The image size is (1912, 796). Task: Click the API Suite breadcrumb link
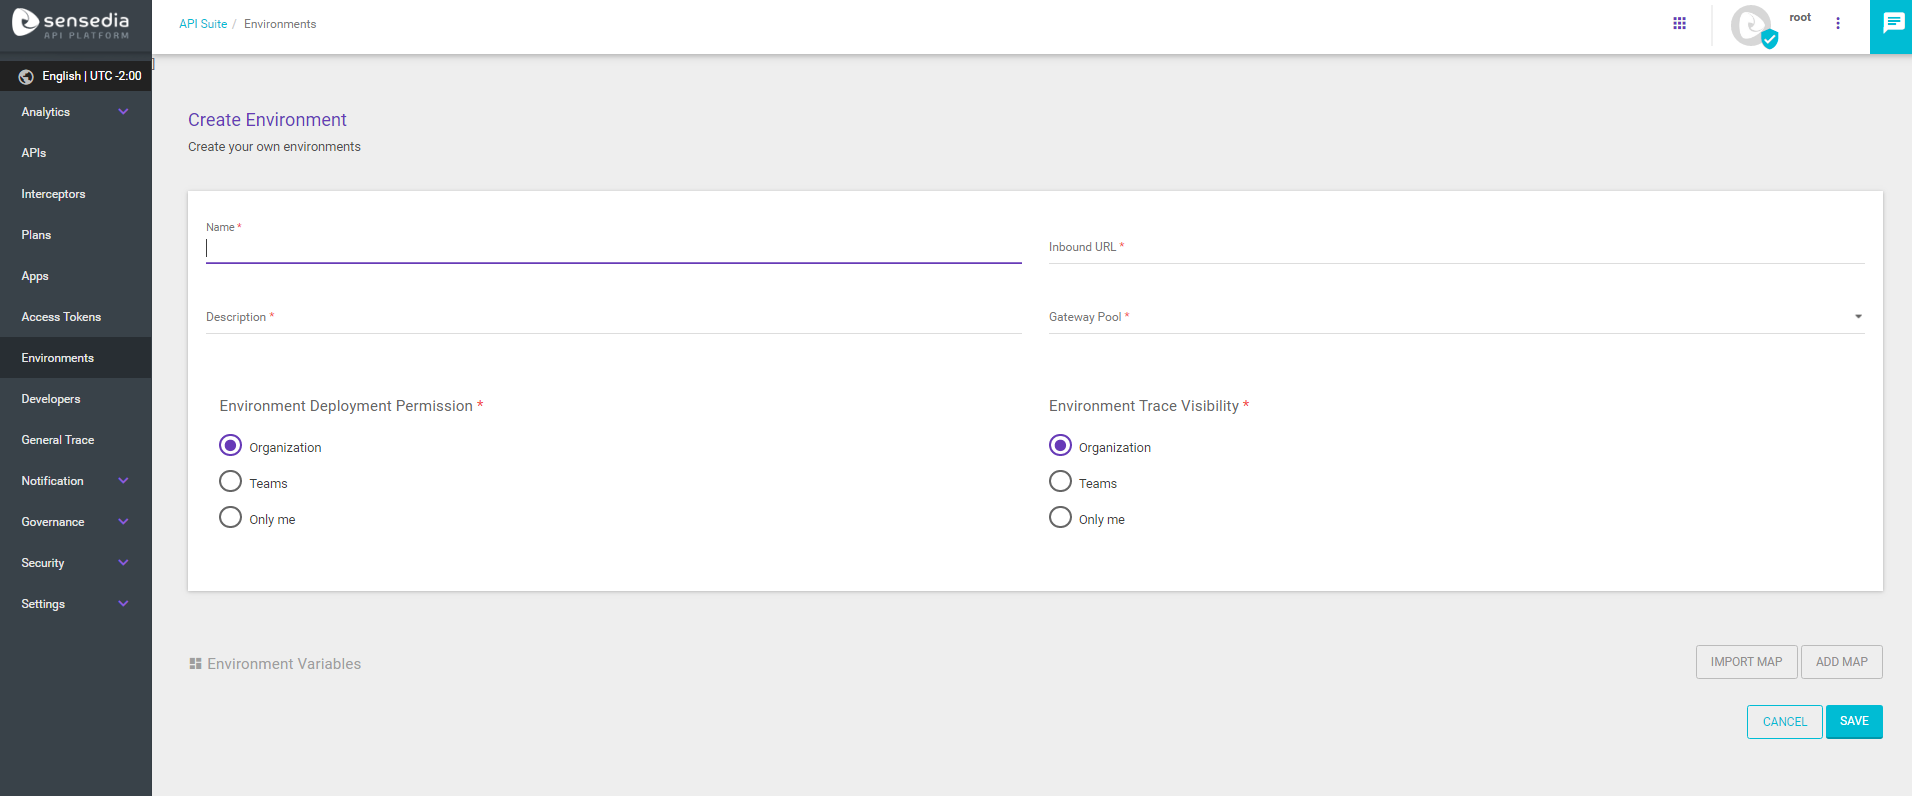coord(203,24)
